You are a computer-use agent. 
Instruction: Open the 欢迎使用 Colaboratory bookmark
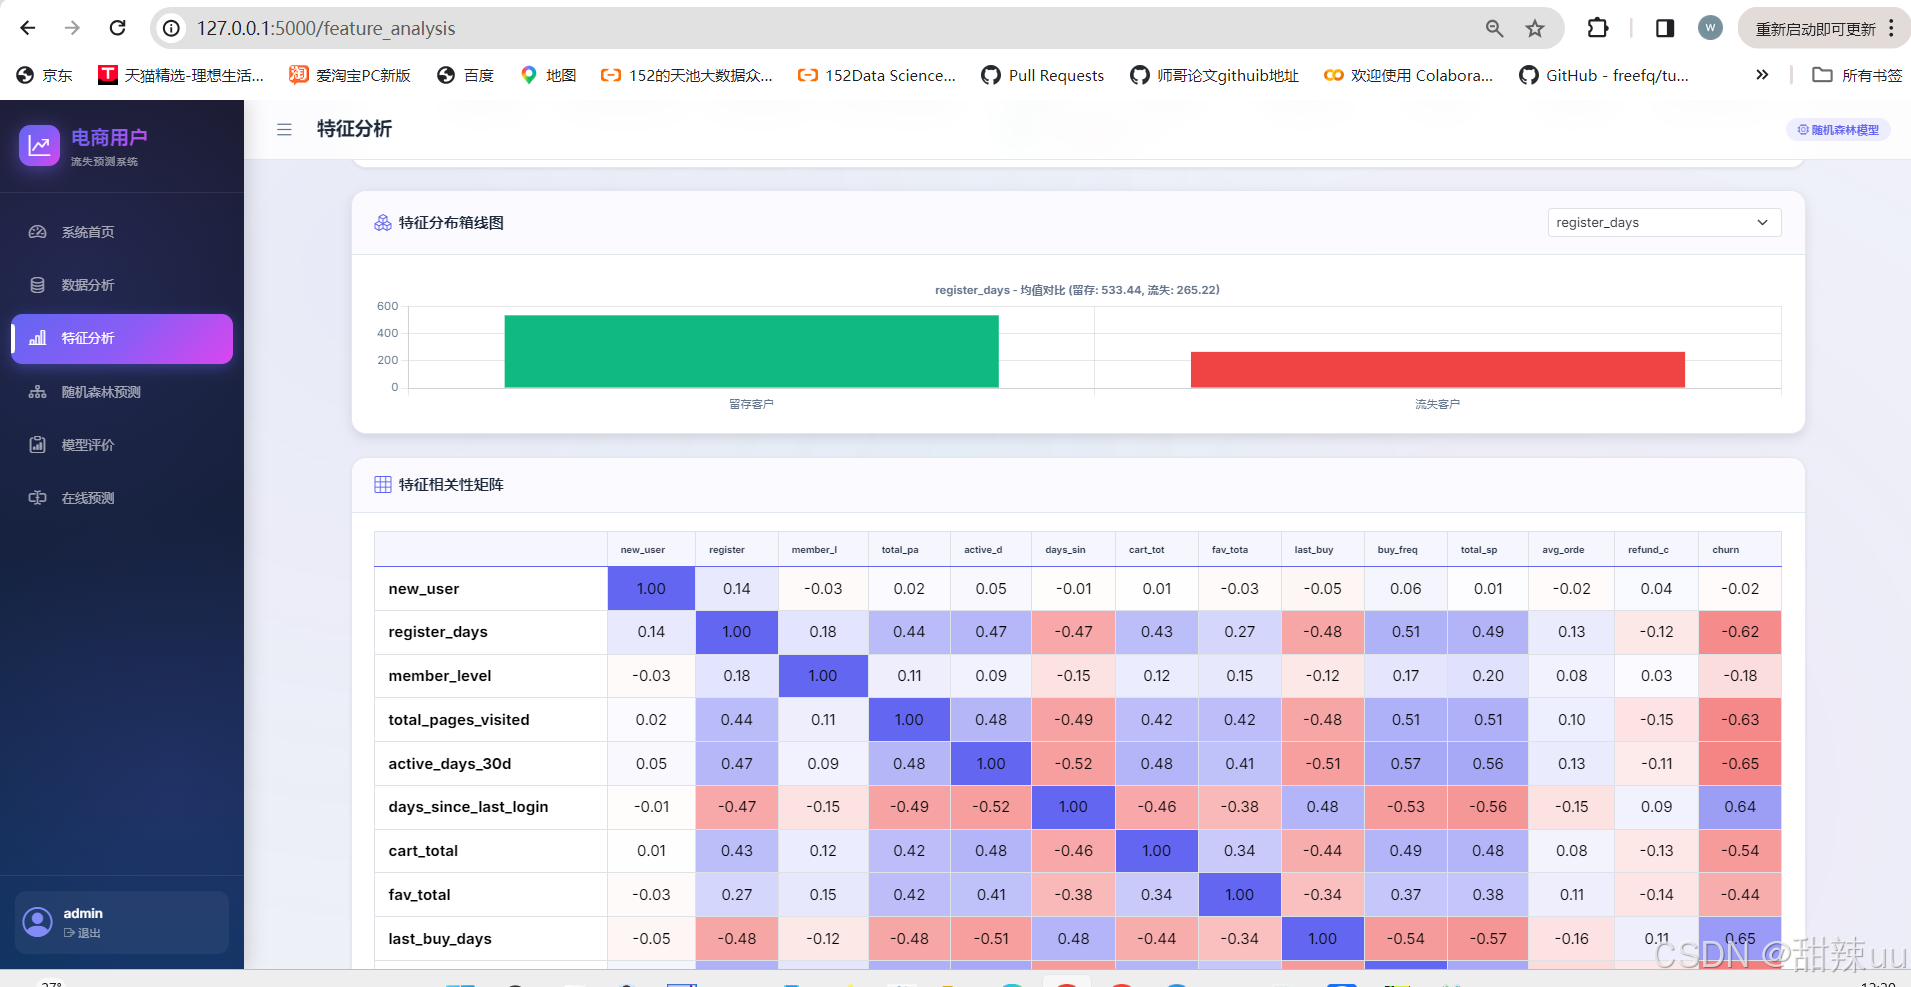pyautogui.click(x=1408, y=75)
